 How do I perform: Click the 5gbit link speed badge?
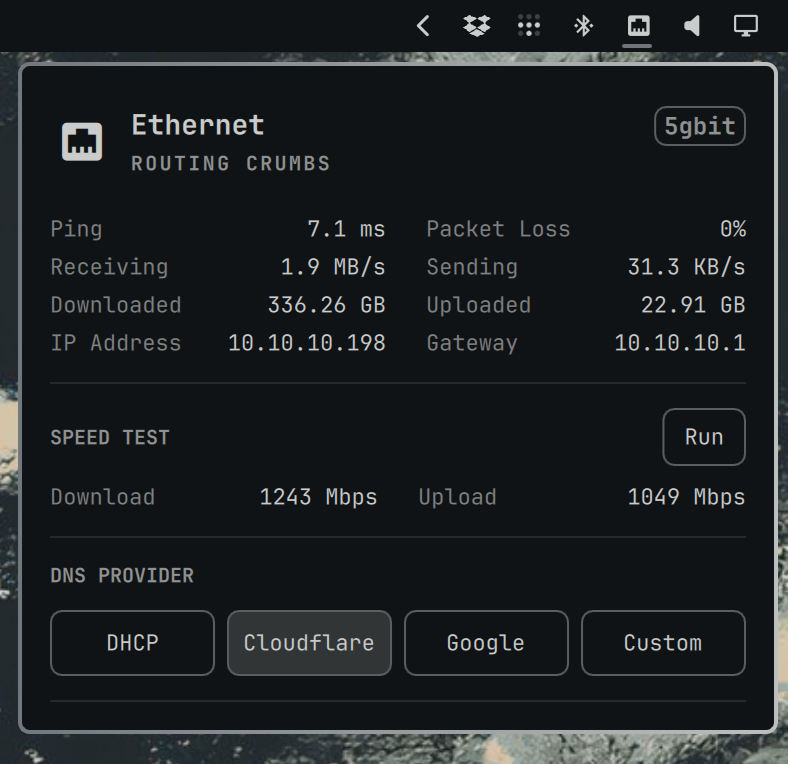(x=700, y=126)
